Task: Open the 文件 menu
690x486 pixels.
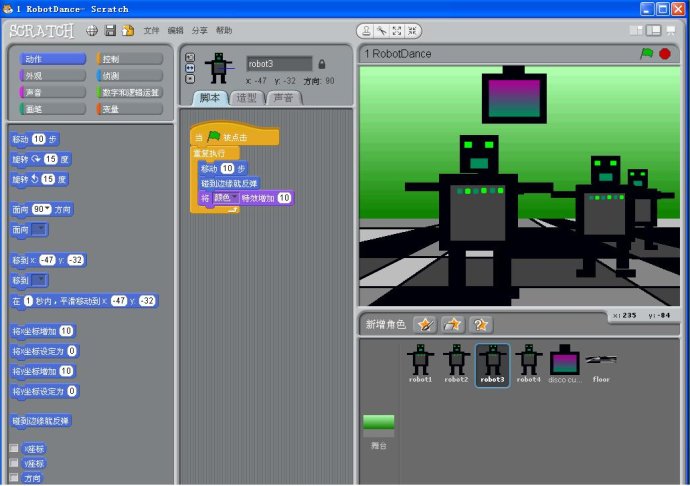Action: 151,30
